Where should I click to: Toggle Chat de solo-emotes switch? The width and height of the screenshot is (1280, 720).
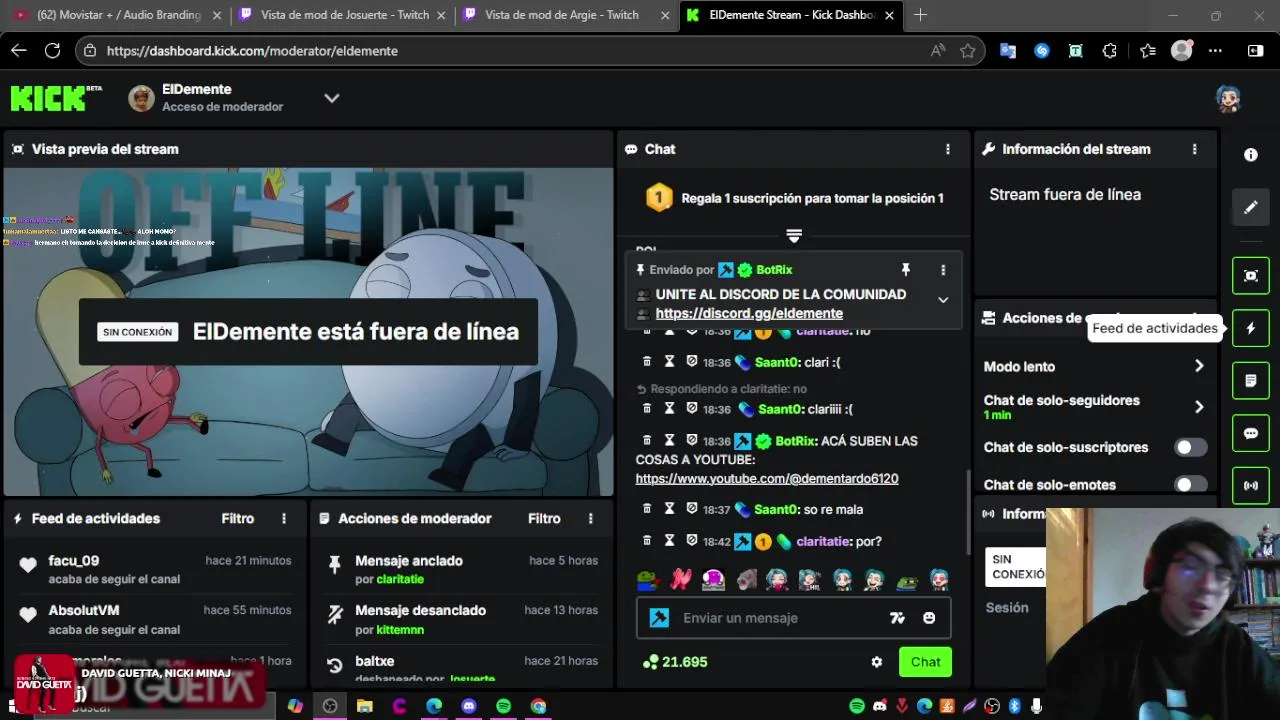[x=1190, y=484]
